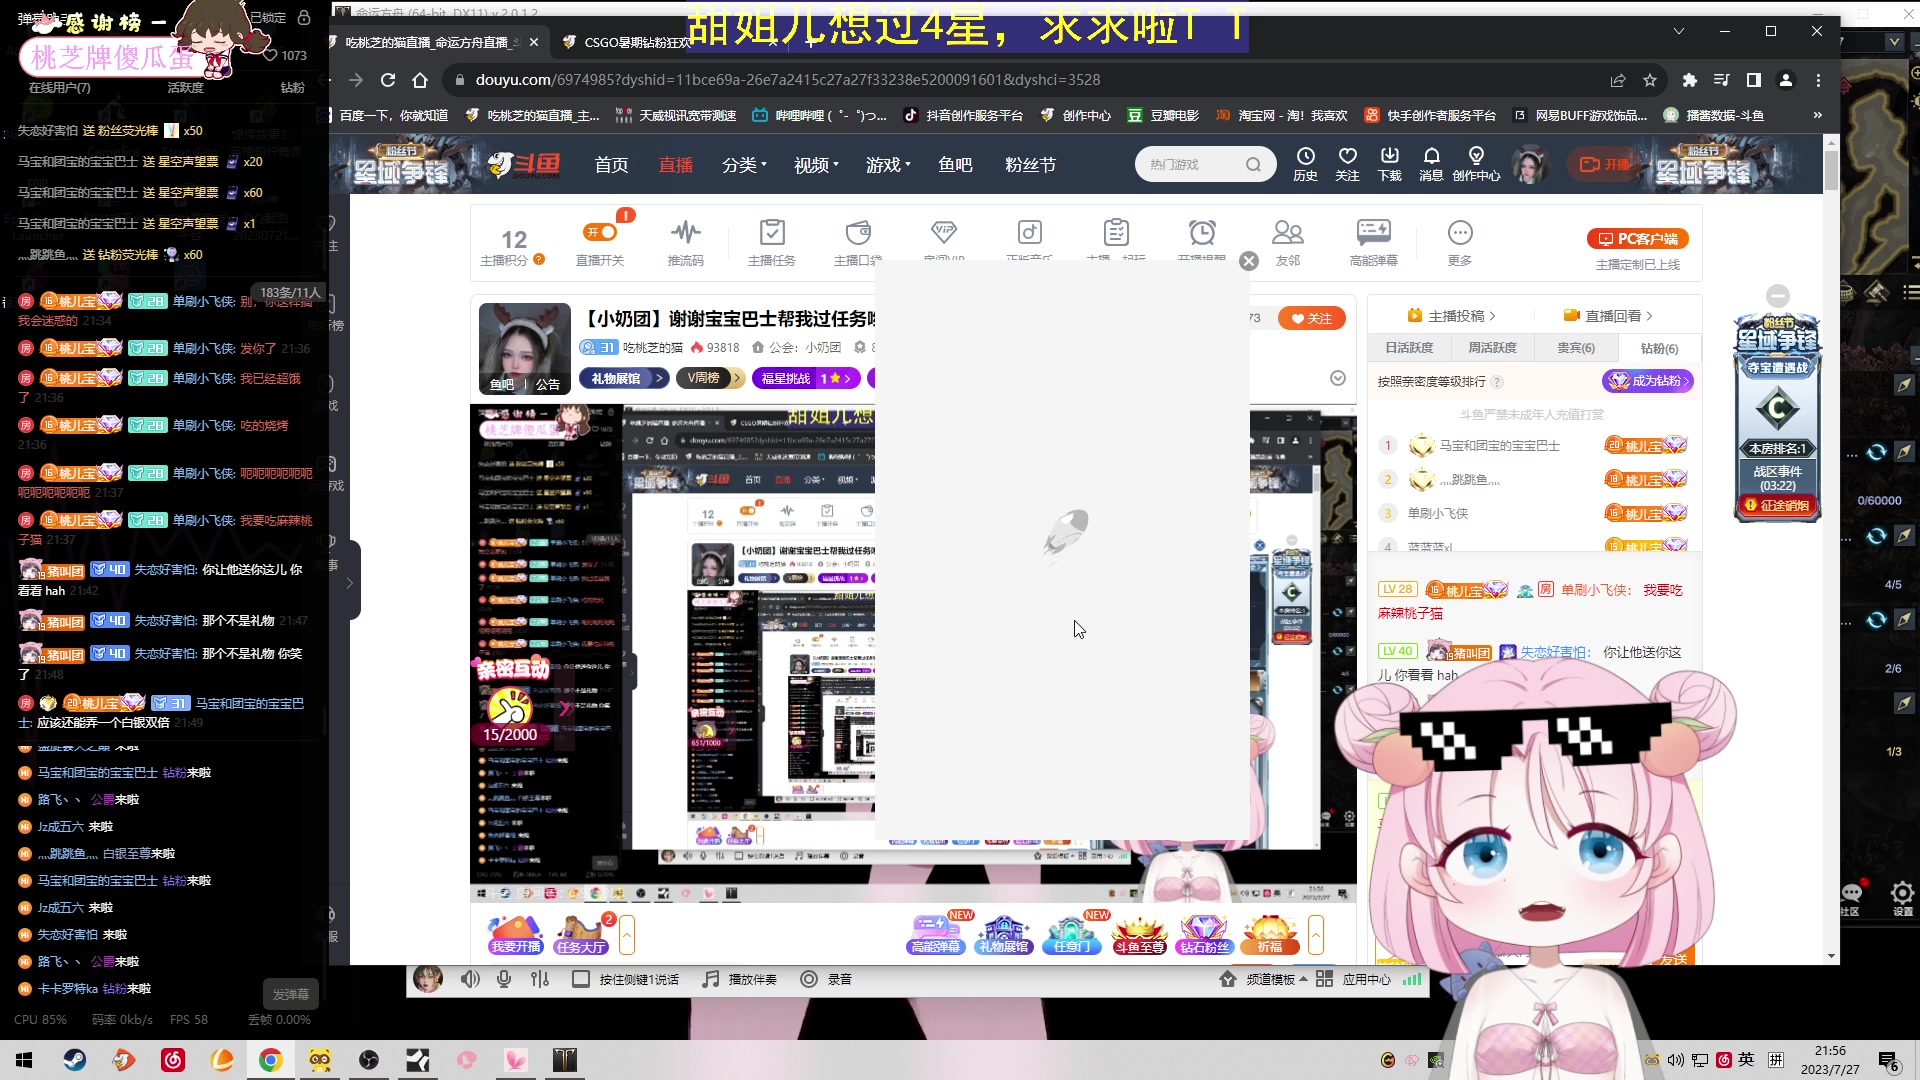Bookmark this page with the star icon
The image size is (1920, 1080).
(1650, 80)
